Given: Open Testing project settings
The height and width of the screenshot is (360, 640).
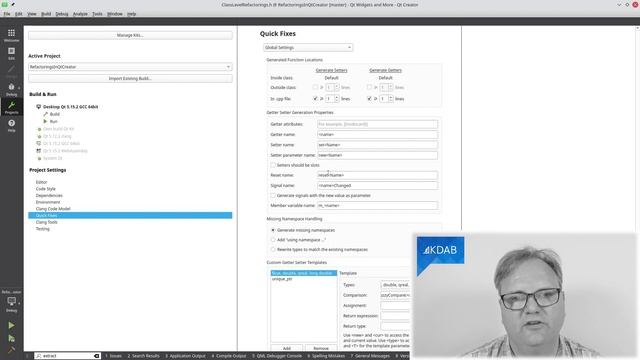Looking at the screenshot, I should click(x=42, y=229).
